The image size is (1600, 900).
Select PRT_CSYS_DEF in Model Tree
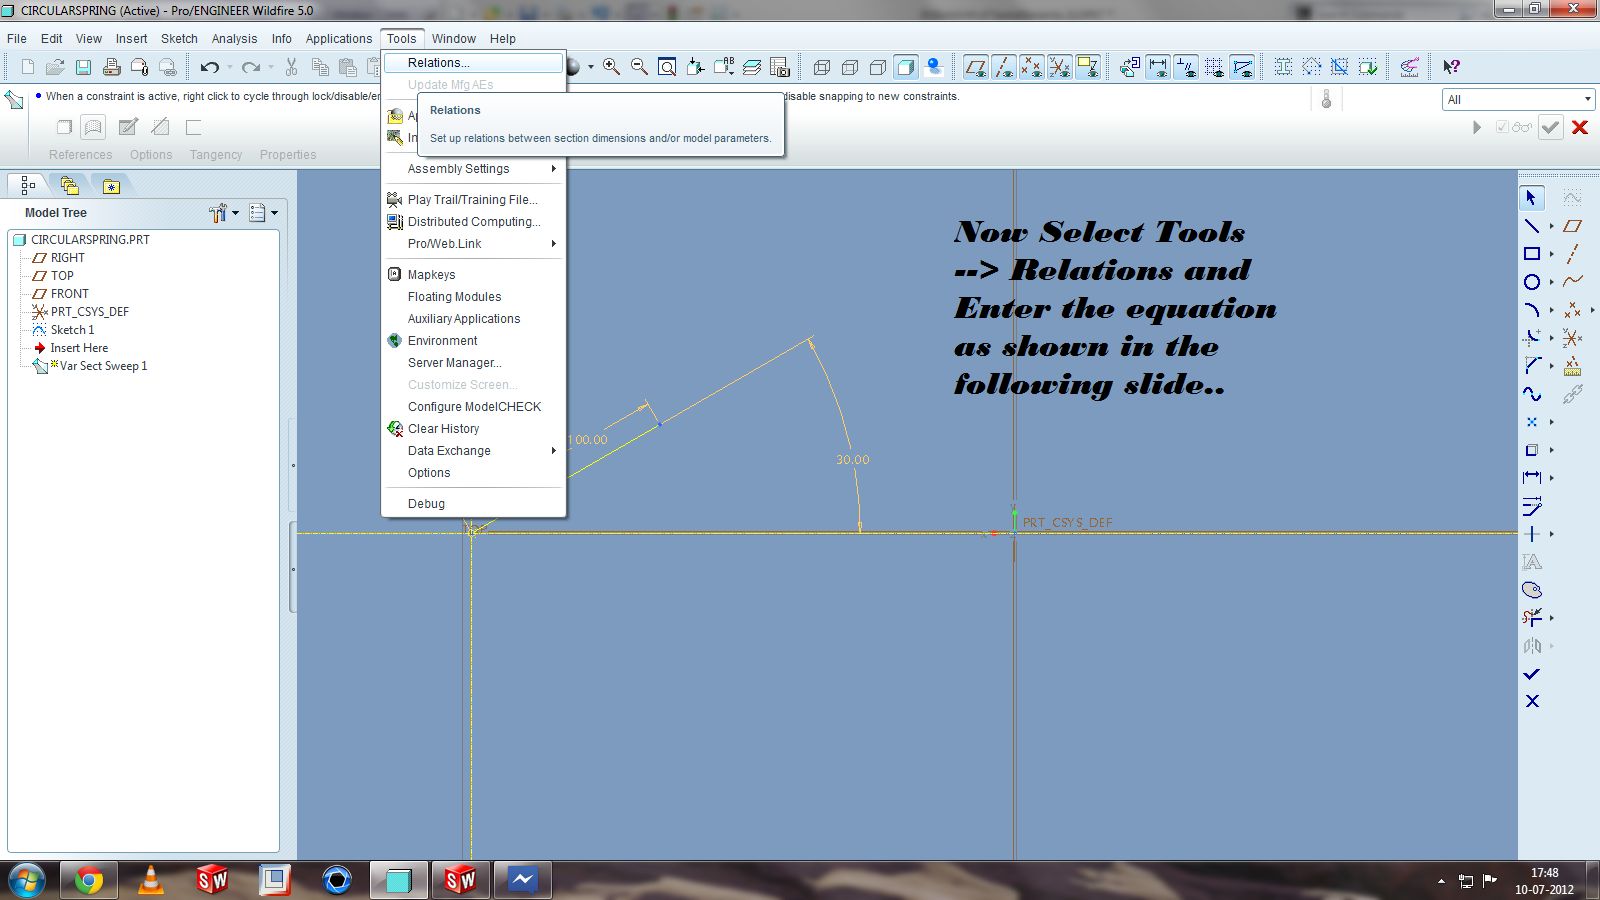(x=89, y=312)
